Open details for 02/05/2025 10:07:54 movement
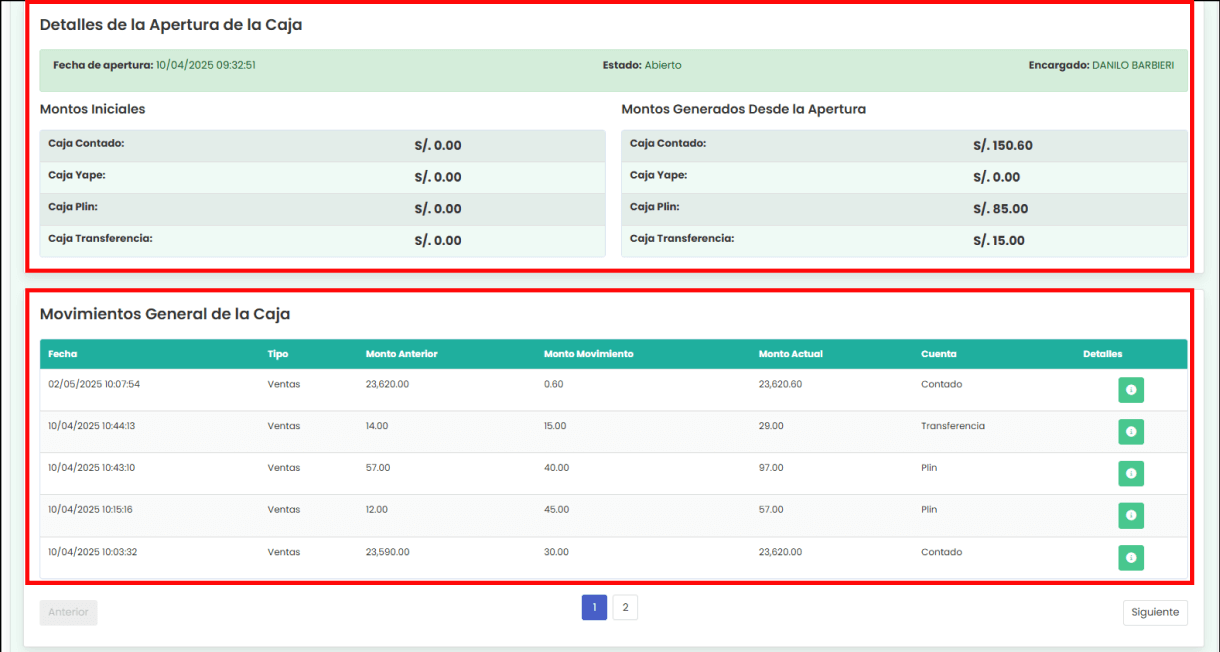The width and height of the screenshot is (1220, 652). [1130, 390]
